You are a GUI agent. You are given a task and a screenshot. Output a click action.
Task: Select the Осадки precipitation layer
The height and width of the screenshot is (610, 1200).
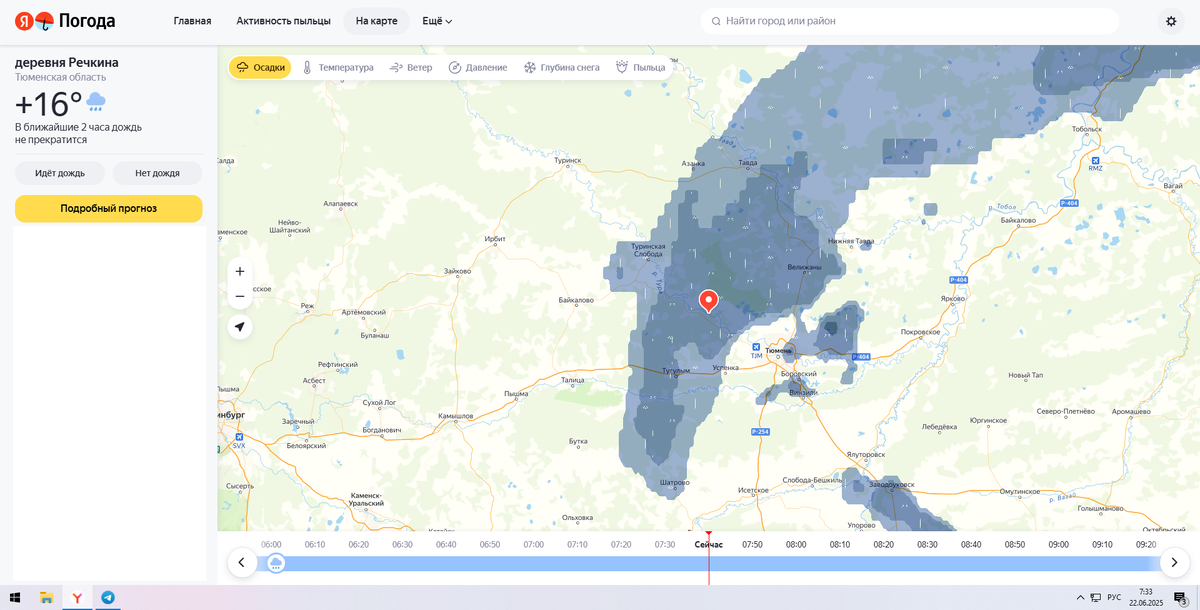pos(260,67)
